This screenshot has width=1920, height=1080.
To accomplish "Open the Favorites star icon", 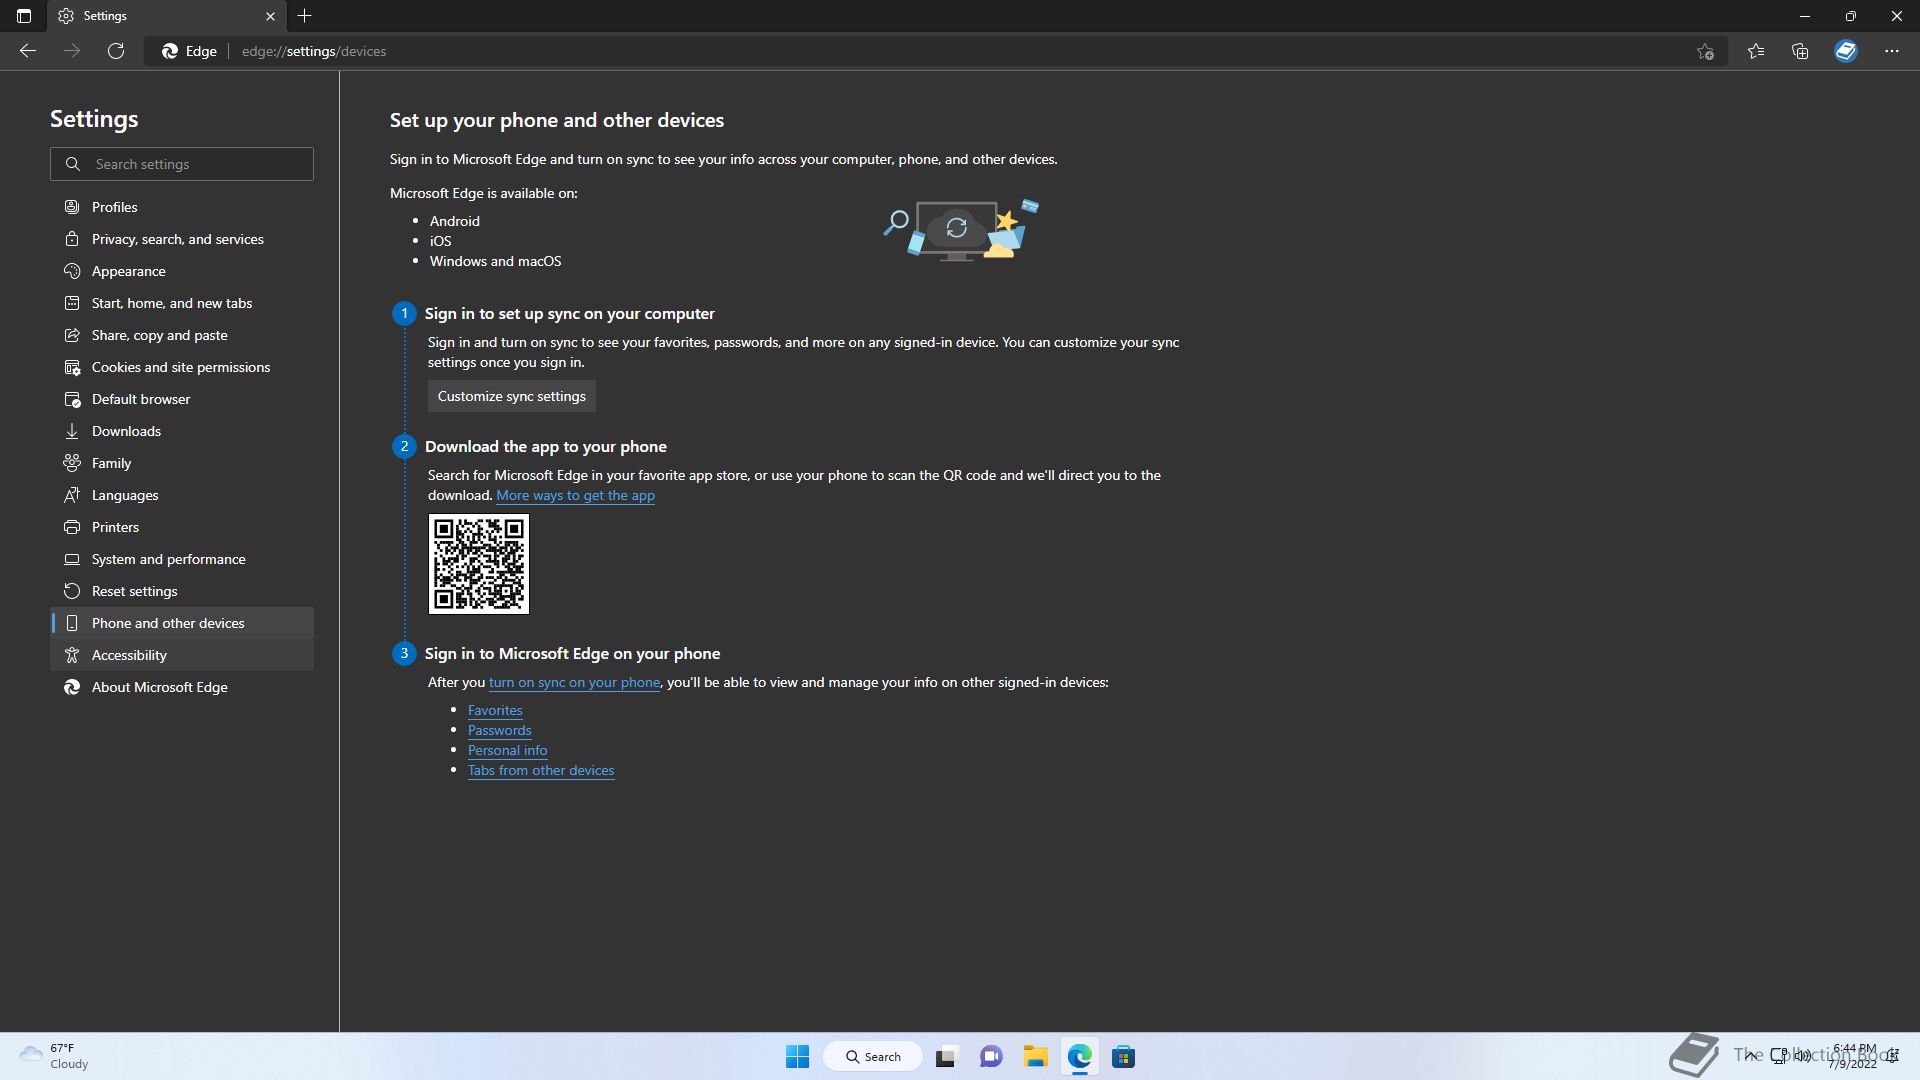I will click(1755, 51).
